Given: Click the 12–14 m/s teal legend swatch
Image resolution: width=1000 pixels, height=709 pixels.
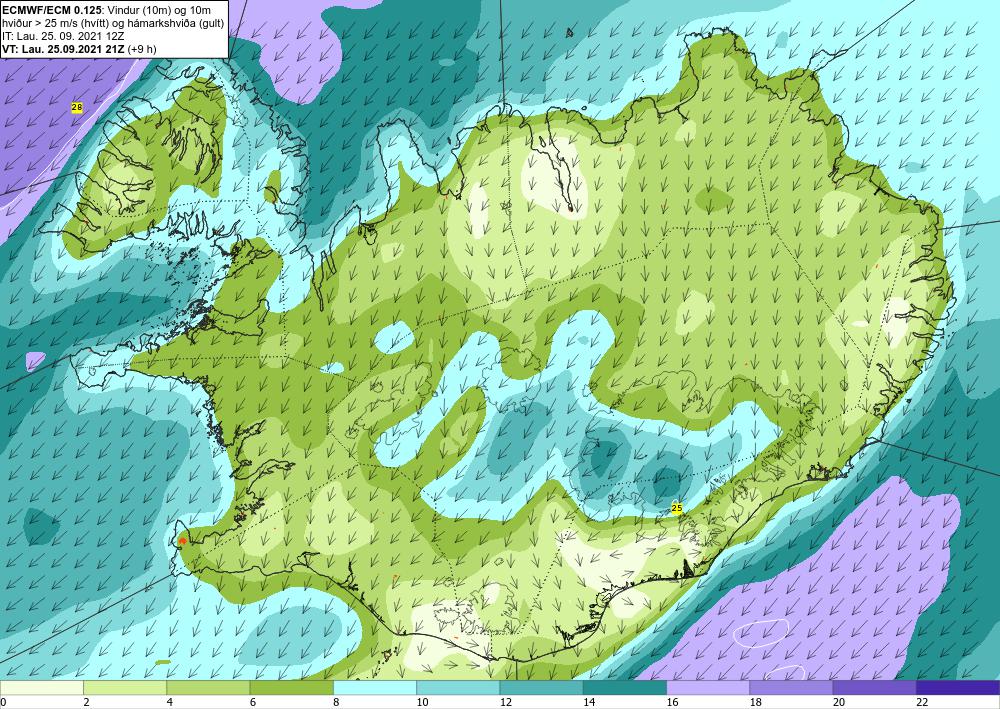Looking at the screenshot, I should 541,688.
